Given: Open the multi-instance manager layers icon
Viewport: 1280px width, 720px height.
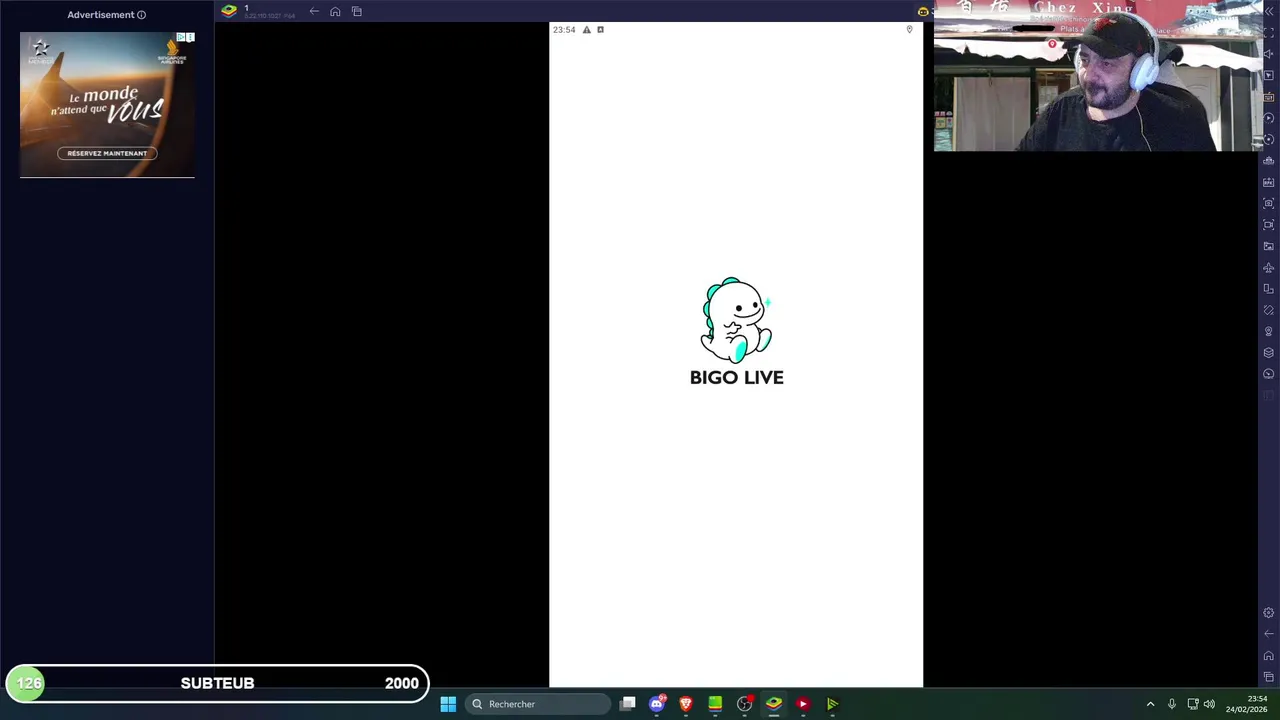Looking at the screenshot, I should click(x=1269, y=352).
